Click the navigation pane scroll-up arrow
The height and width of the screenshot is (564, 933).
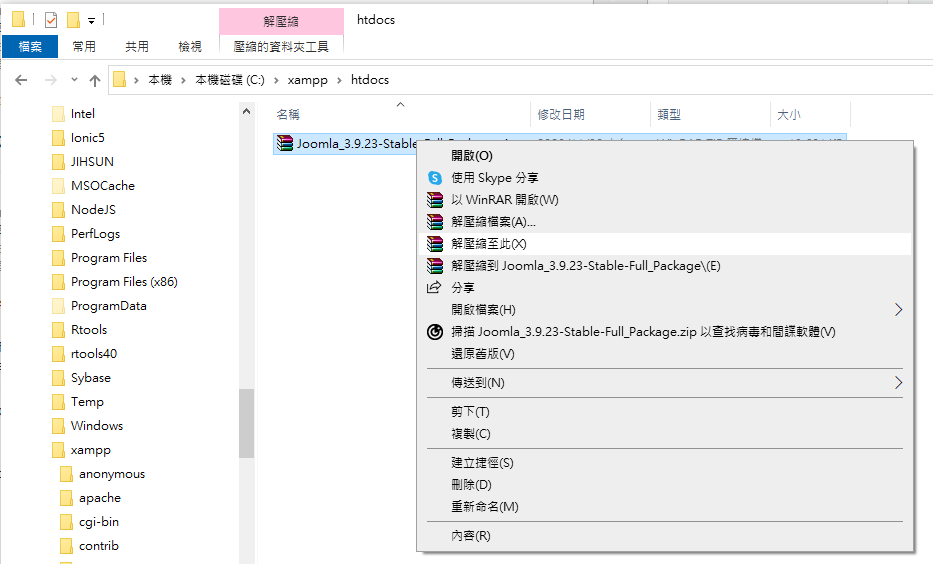coord(246,111)
